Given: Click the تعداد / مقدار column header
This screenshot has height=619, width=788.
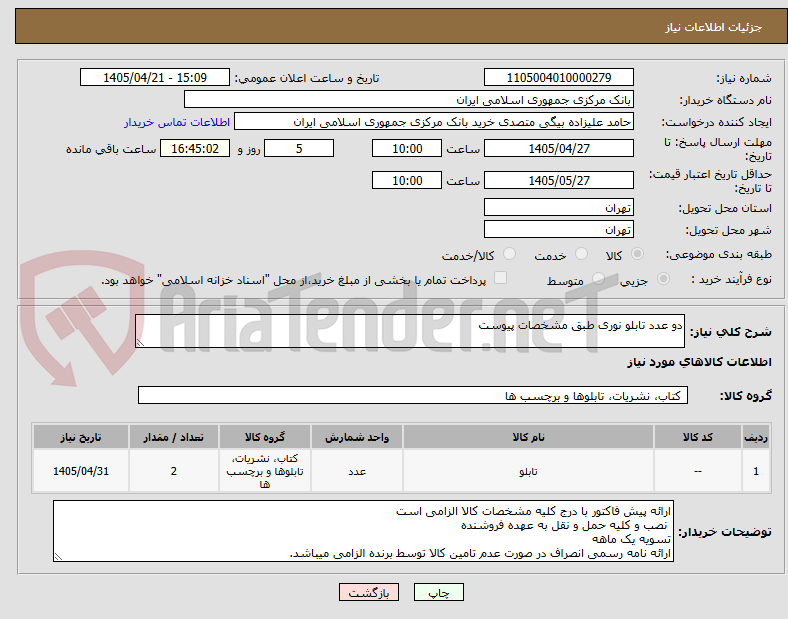Looking at the screenshot, I should 173,437.
